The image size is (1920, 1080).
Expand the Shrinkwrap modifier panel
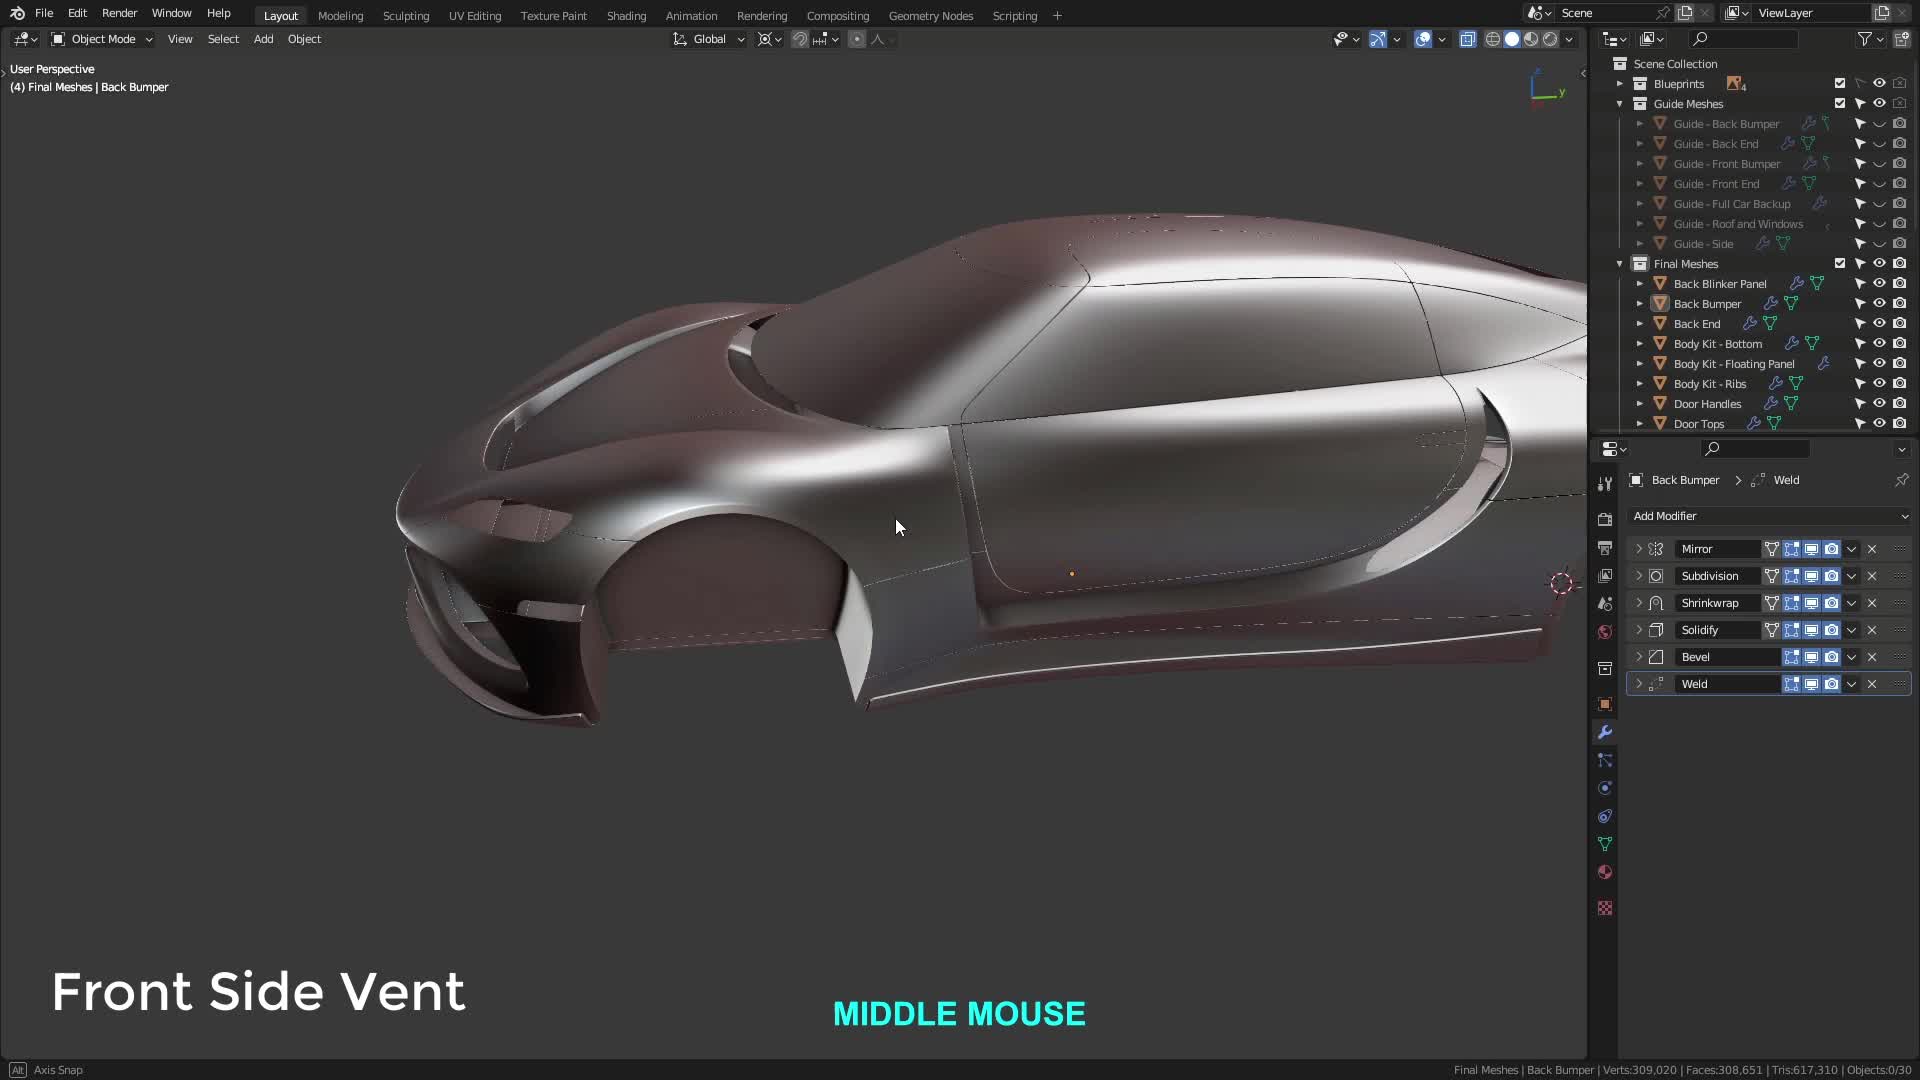1639,603
